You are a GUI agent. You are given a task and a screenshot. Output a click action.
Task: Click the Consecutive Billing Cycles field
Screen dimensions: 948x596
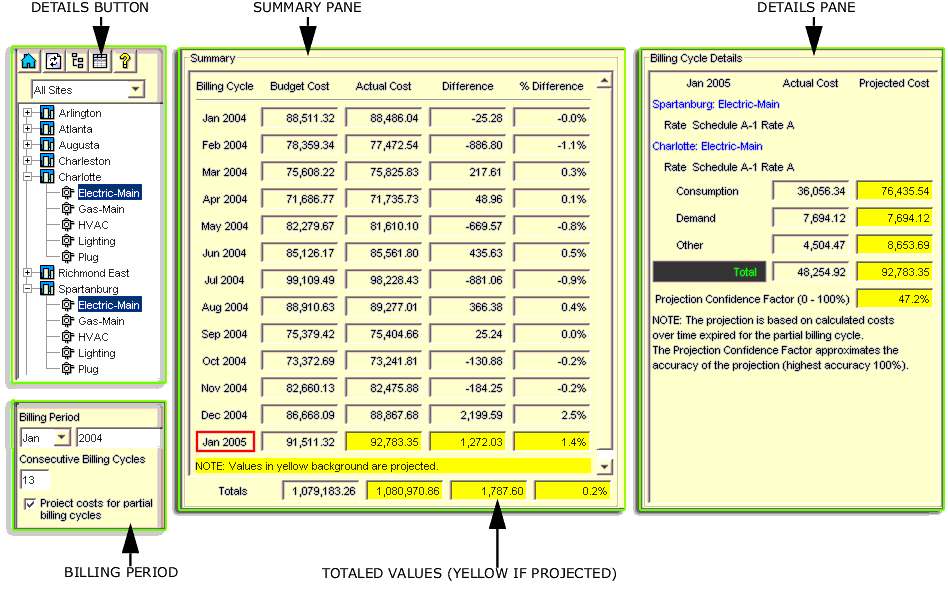[35, 480]
